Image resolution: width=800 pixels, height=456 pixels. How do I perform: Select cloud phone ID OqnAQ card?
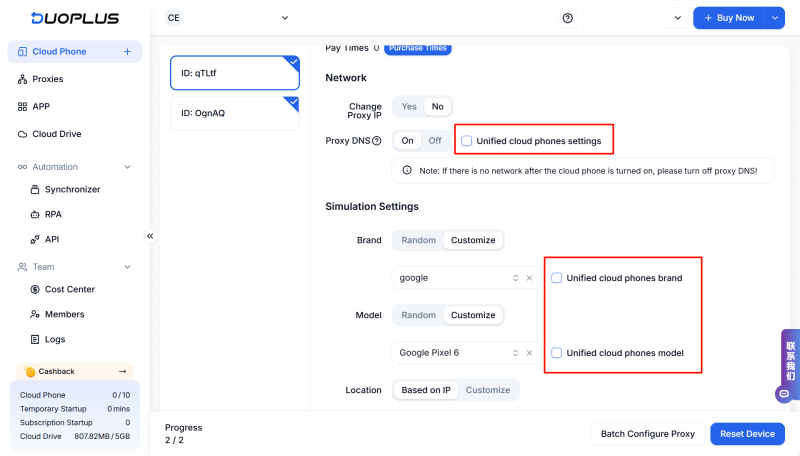(234, 113)
